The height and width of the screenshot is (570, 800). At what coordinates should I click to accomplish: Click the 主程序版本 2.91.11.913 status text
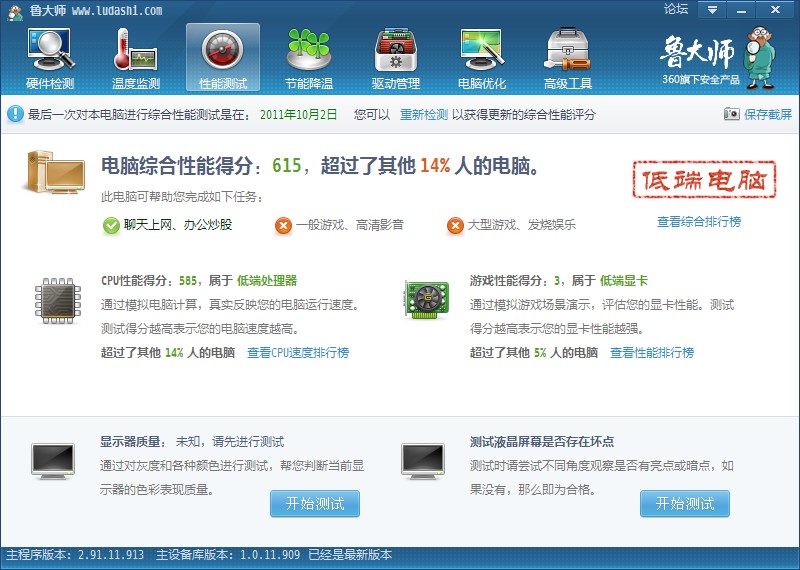[75, 555]
